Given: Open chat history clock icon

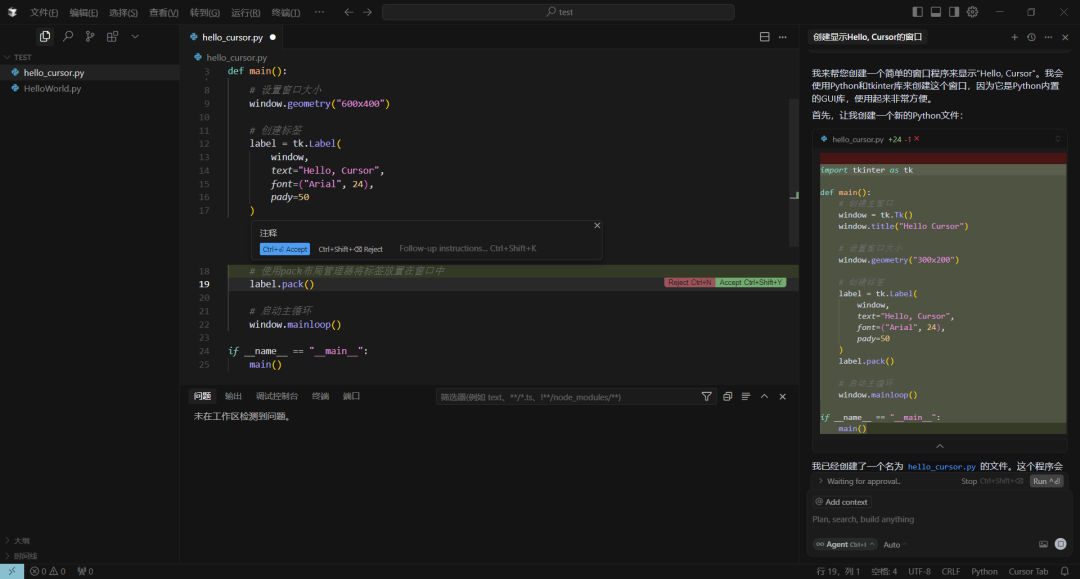Looking at the screenshot, I should [1031, 37].
